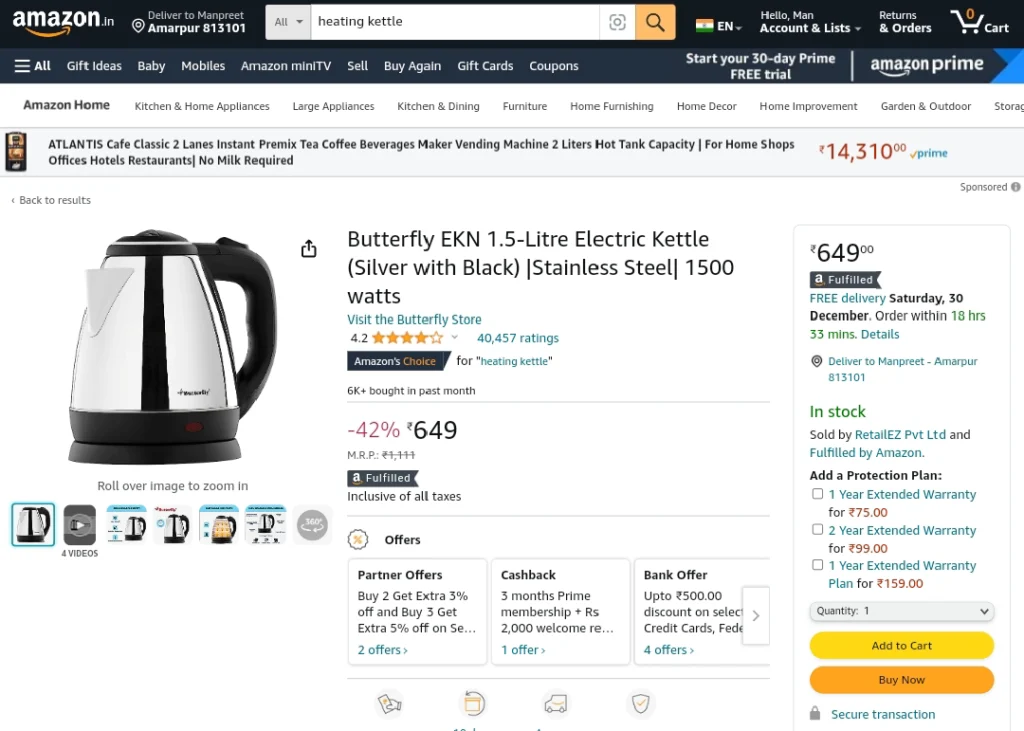
Task: Click the Add to Cart button
Action: [x=902, y=645]
